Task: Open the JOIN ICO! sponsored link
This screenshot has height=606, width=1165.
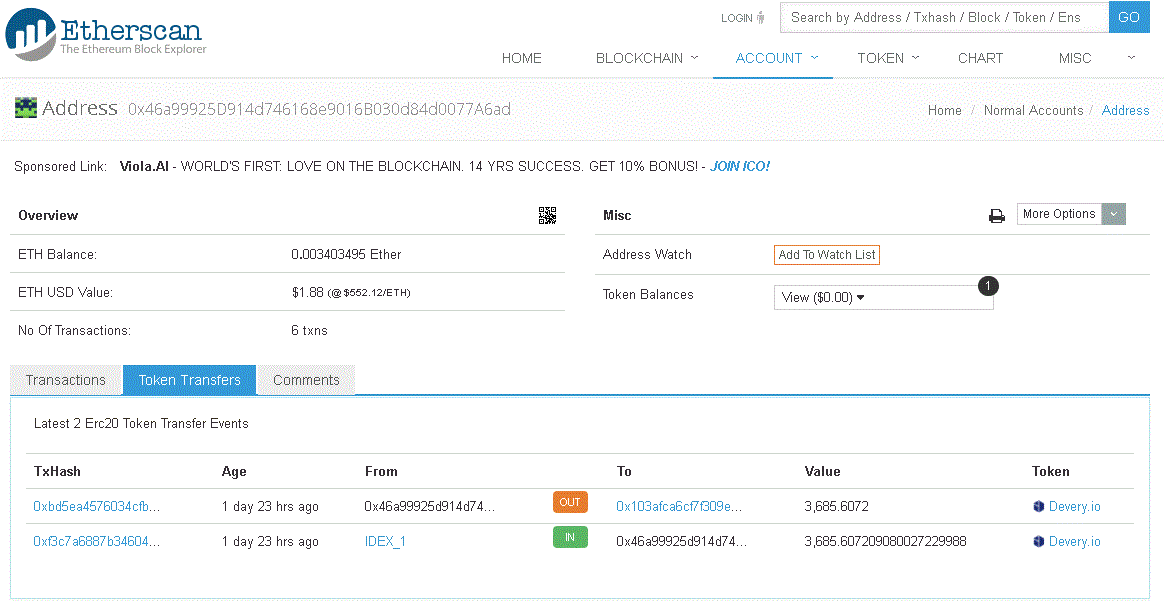Action: point(739,166)
